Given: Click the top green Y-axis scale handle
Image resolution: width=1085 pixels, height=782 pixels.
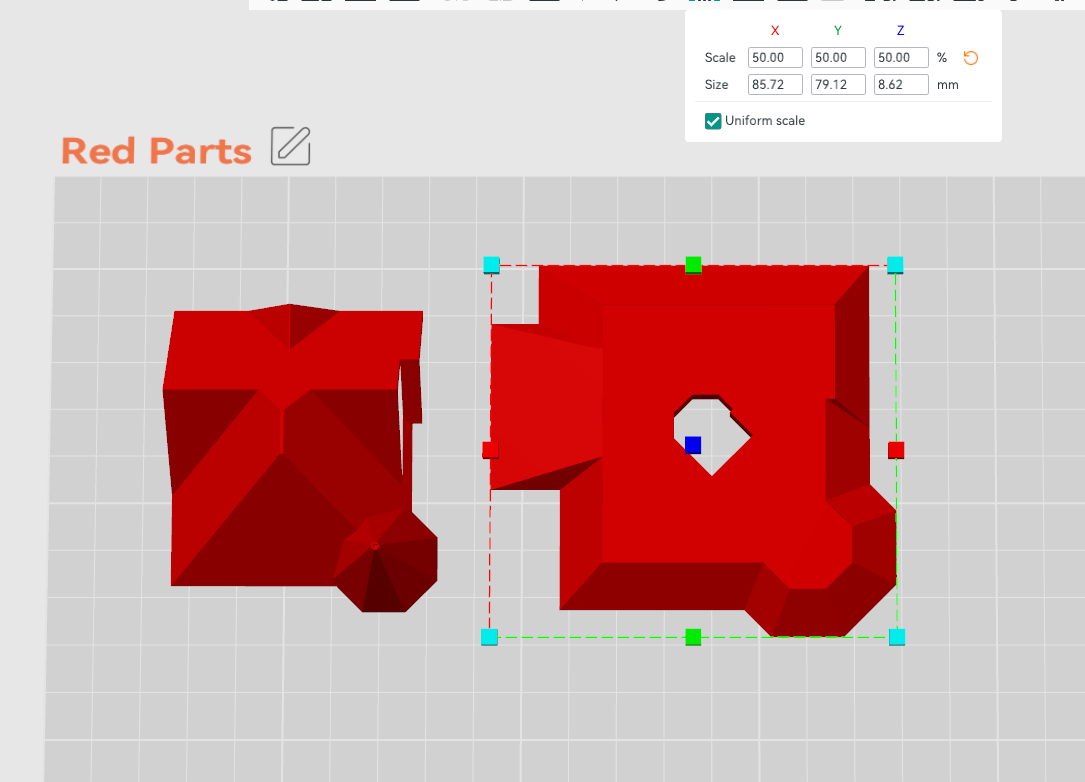Looking at the screenshot, I should click(x=693, y=264).
